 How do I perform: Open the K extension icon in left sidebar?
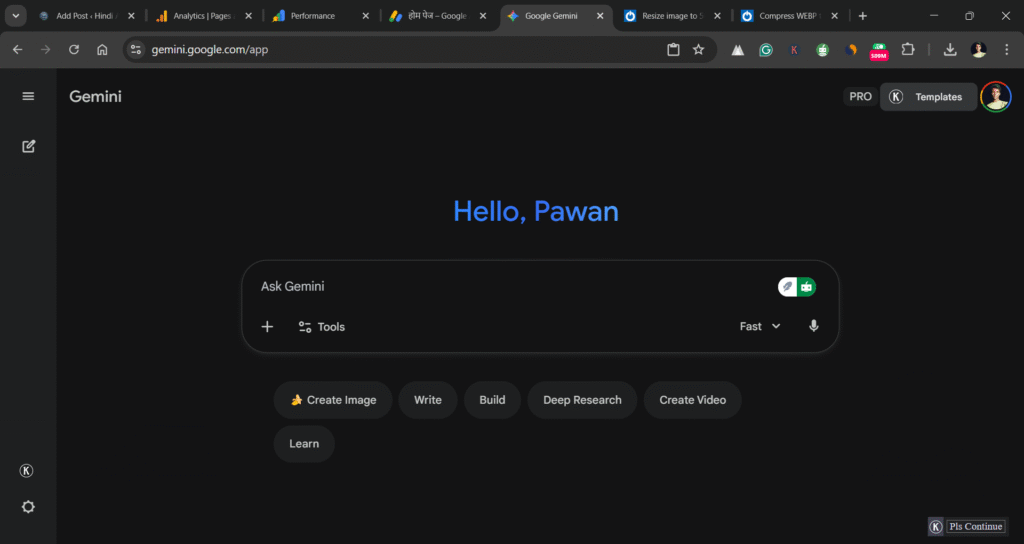coord(26,471)
